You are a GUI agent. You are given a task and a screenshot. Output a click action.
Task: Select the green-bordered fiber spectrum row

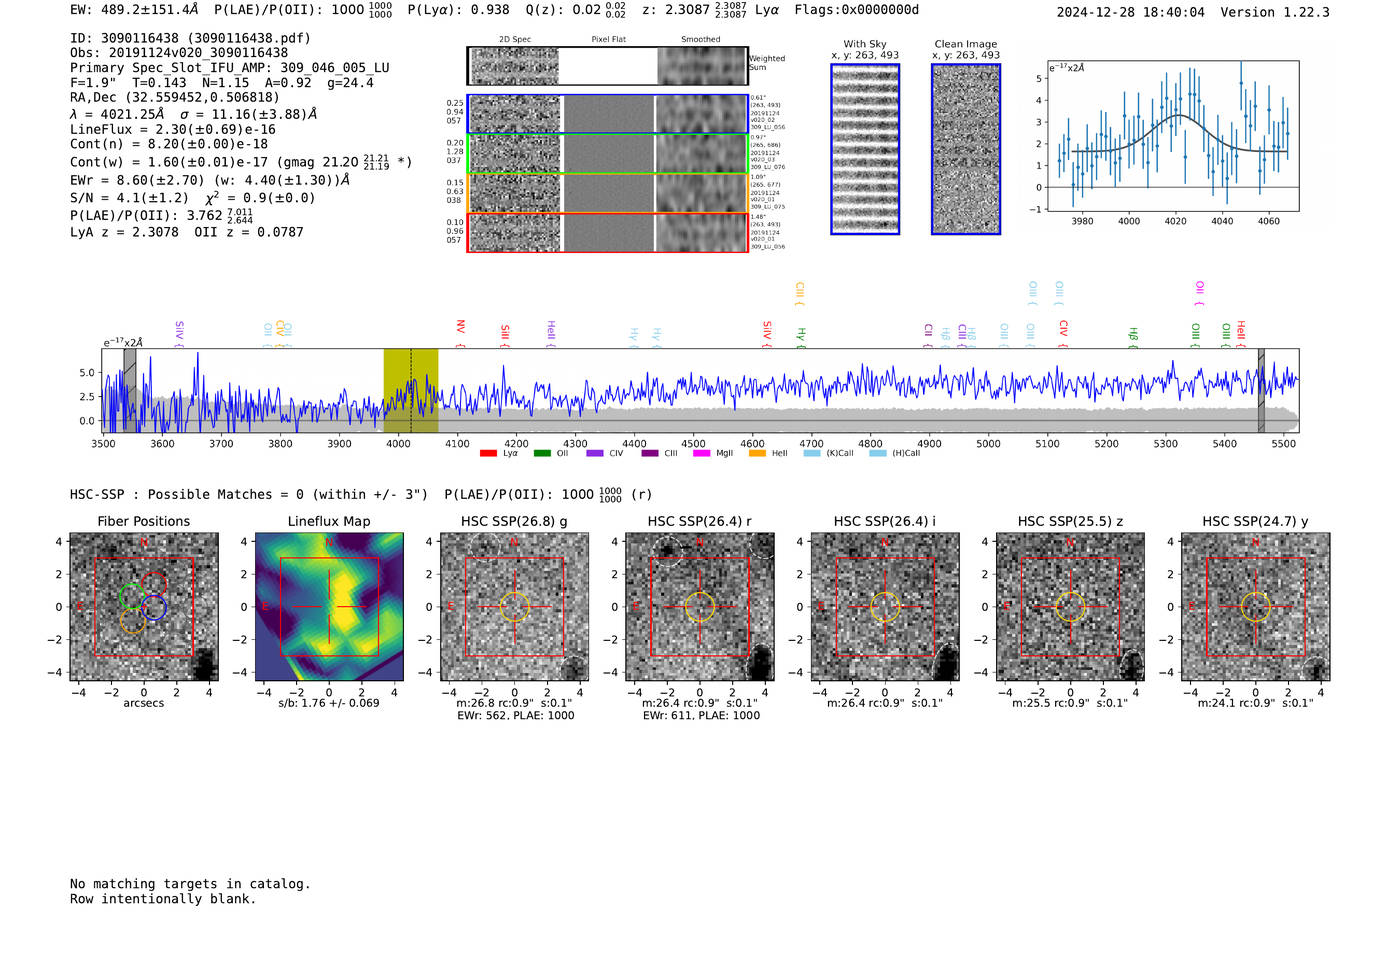tap(607, 154)
